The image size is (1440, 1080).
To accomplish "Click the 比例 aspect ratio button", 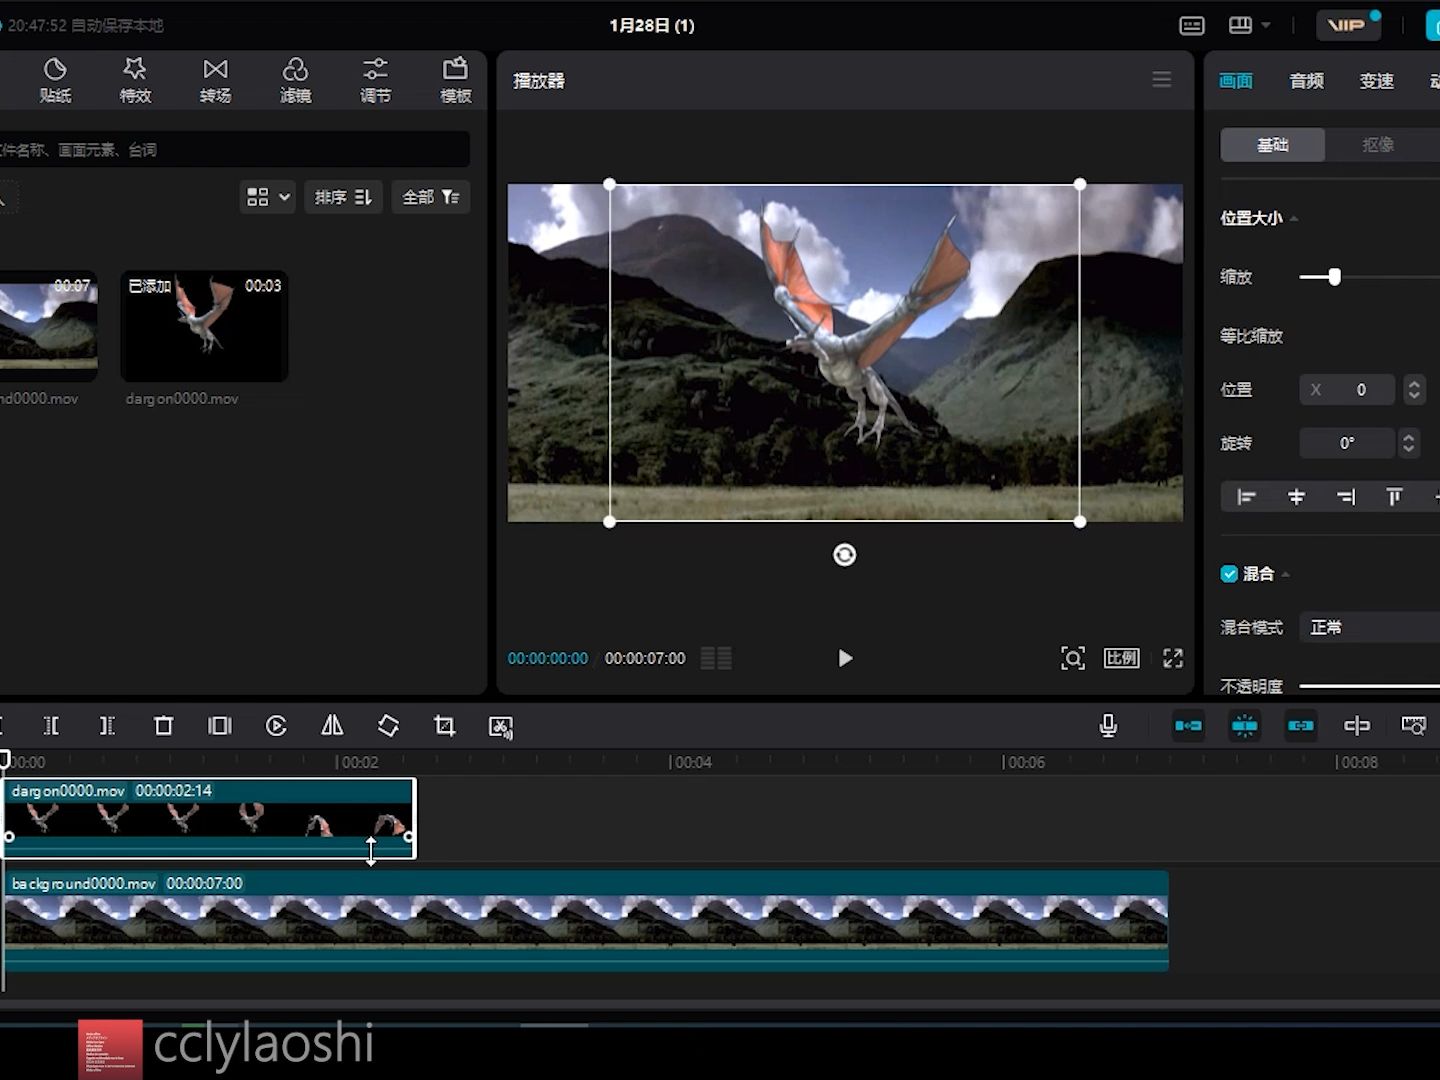I will click(x=1121, y=658).
